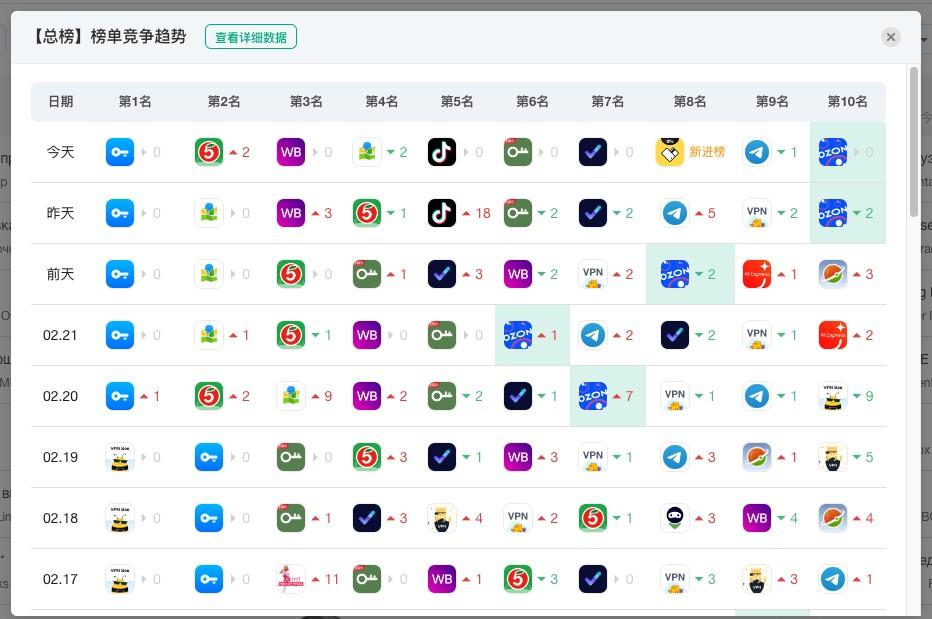Click the 【总榜】榜单竞争趋势 title
The width and height of the screenshot is (932, 619).
tap(108, 37)
